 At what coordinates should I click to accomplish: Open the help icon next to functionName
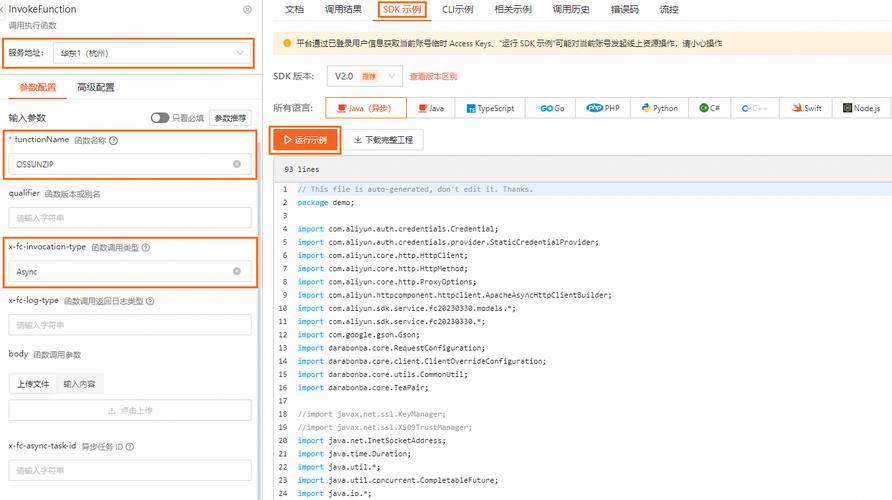(113, 141)
